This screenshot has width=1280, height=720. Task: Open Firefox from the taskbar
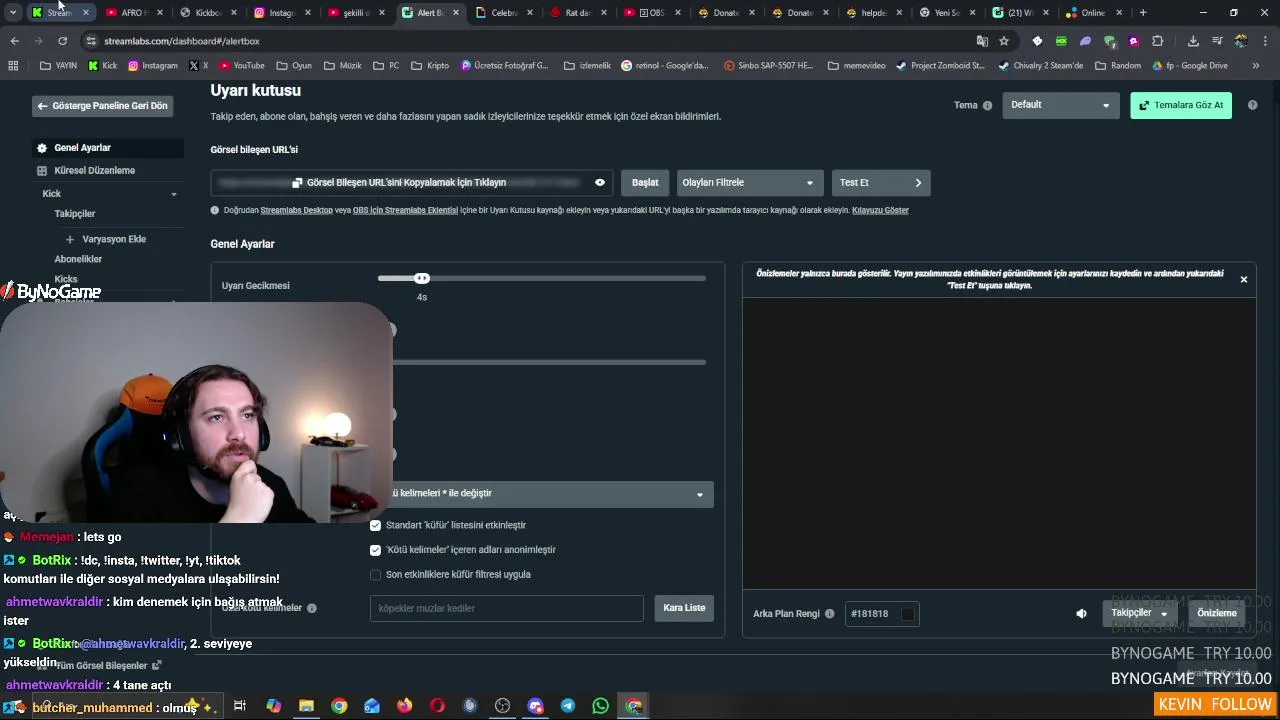404,706
